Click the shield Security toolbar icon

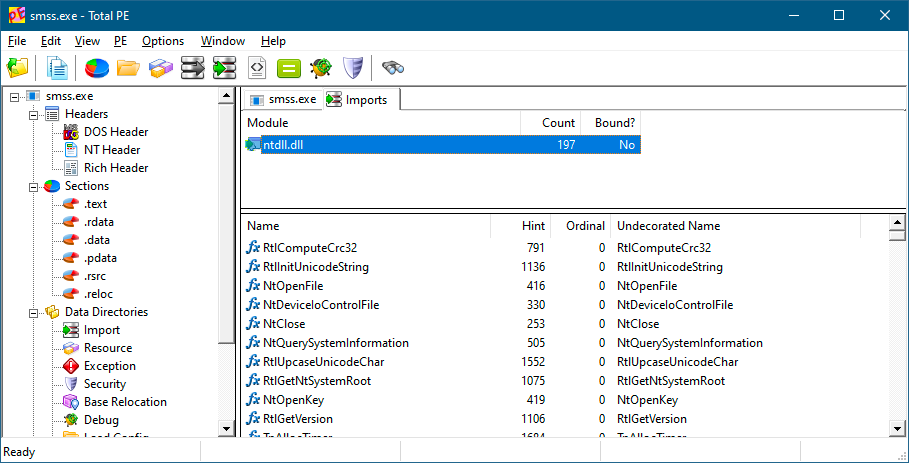tap(352, 68)
